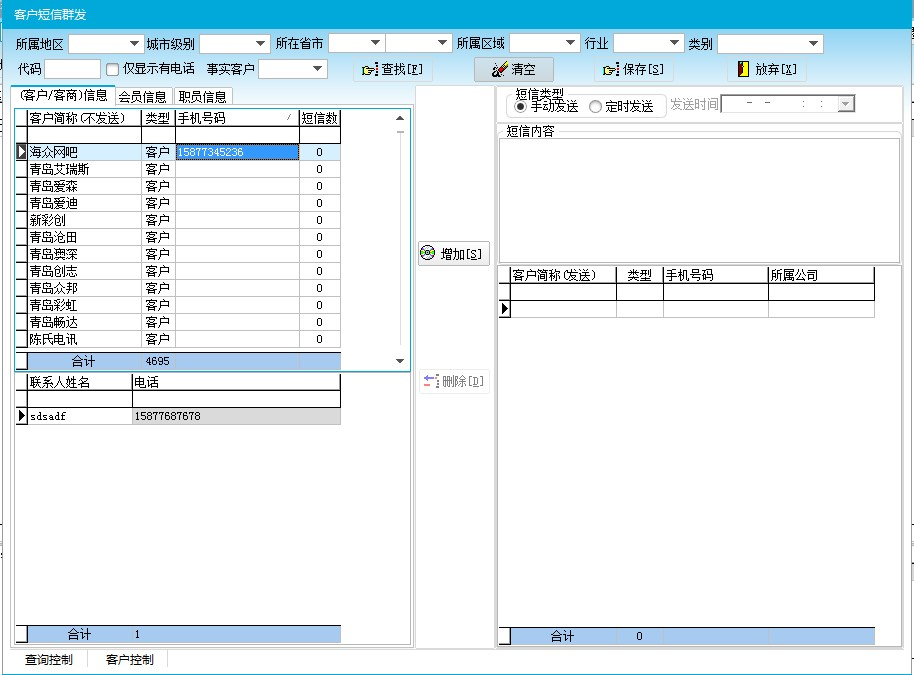The image size is (914, 675).
Task: Select the 陈氏电讯 customer row
Action: coord(178,339)
